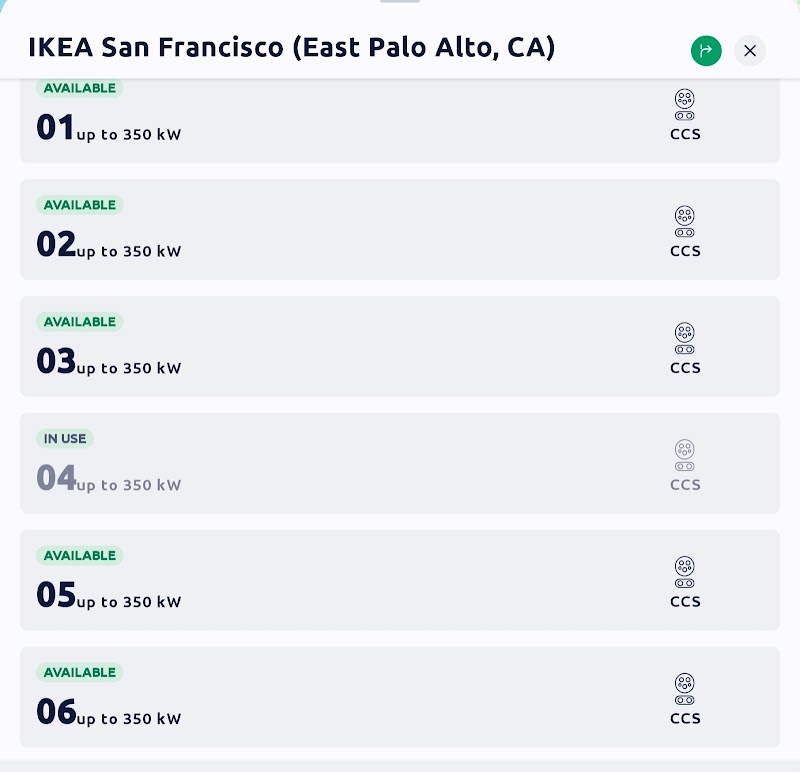Select charger 02 up to 350 kW
Screen dimensions: 800x772
click(400, 230)
